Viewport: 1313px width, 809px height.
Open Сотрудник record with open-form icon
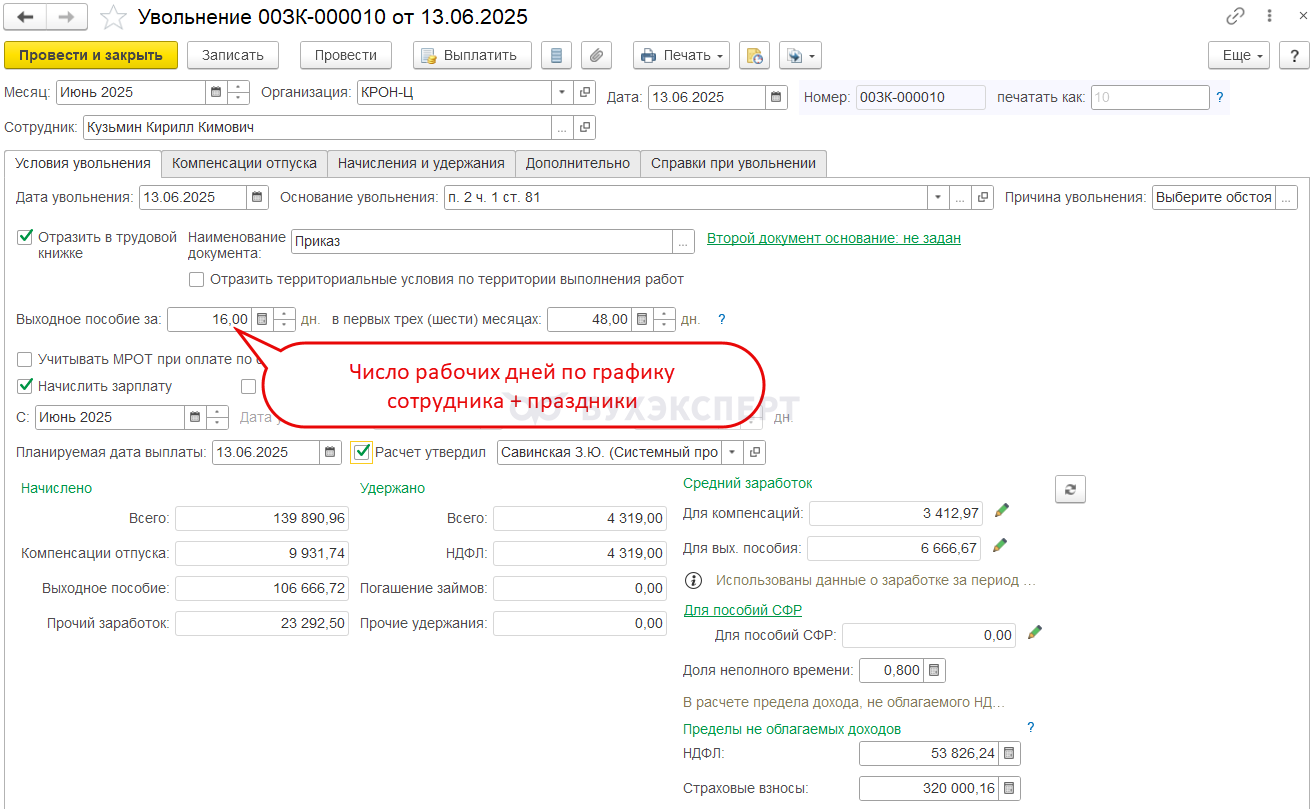tap(585, 127)
